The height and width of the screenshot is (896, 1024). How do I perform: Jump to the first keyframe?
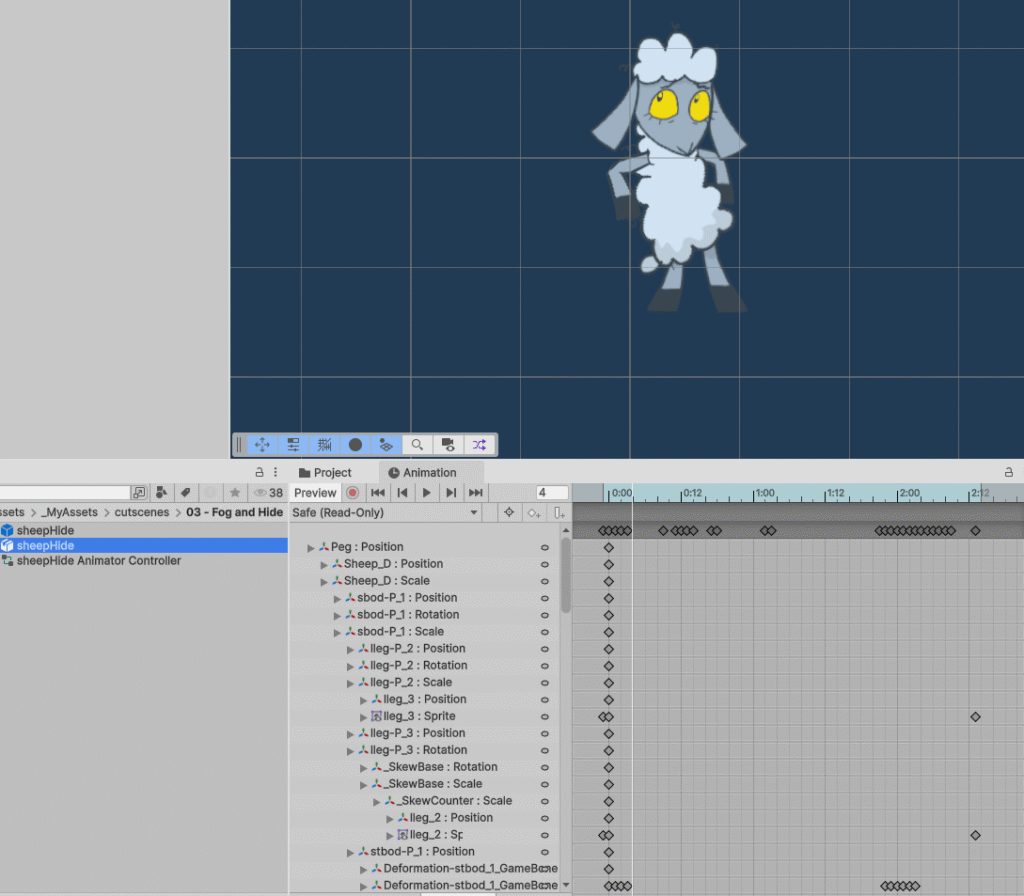[x=378, y=492]
